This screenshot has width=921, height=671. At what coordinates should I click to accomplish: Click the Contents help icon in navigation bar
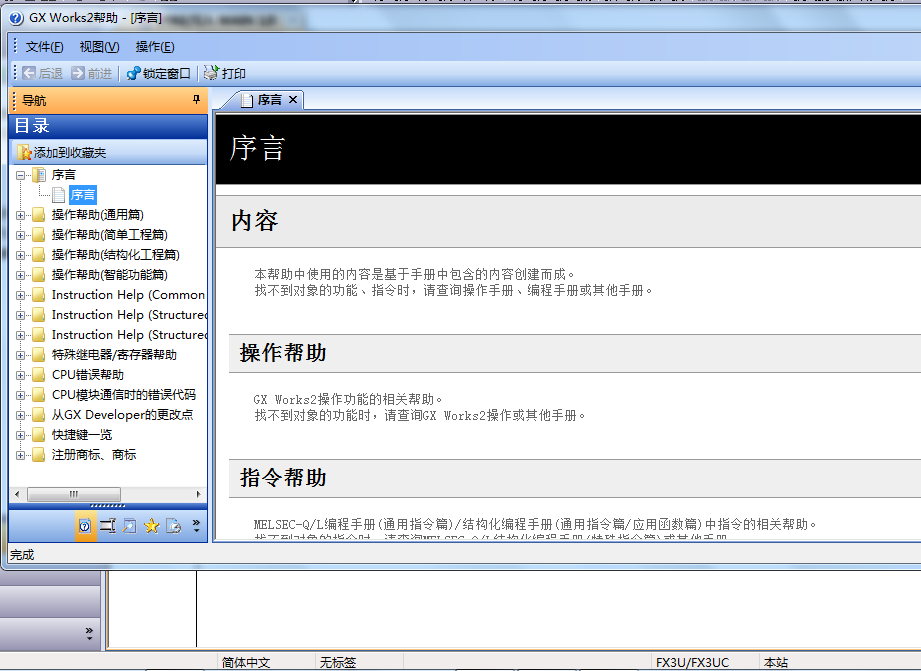pos(86,526)
